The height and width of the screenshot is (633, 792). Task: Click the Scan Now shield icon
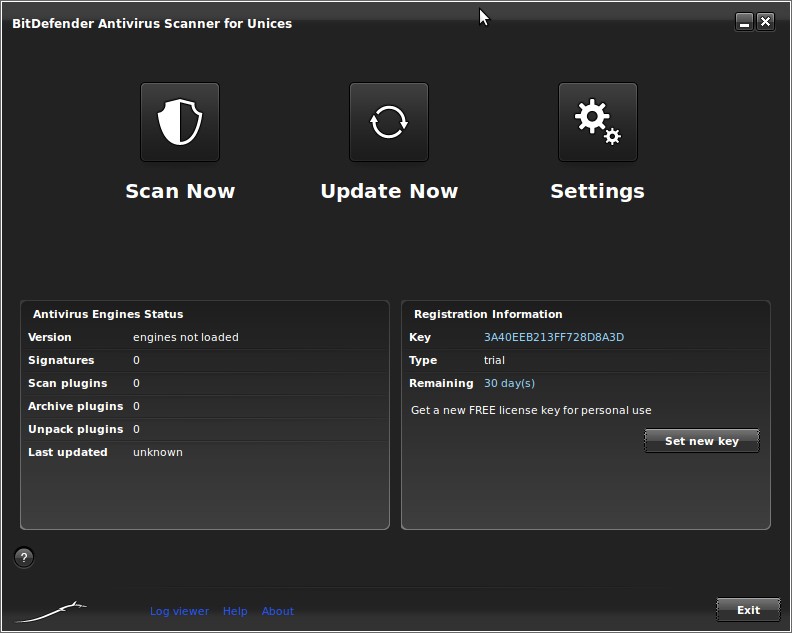(x=180, y=122)
